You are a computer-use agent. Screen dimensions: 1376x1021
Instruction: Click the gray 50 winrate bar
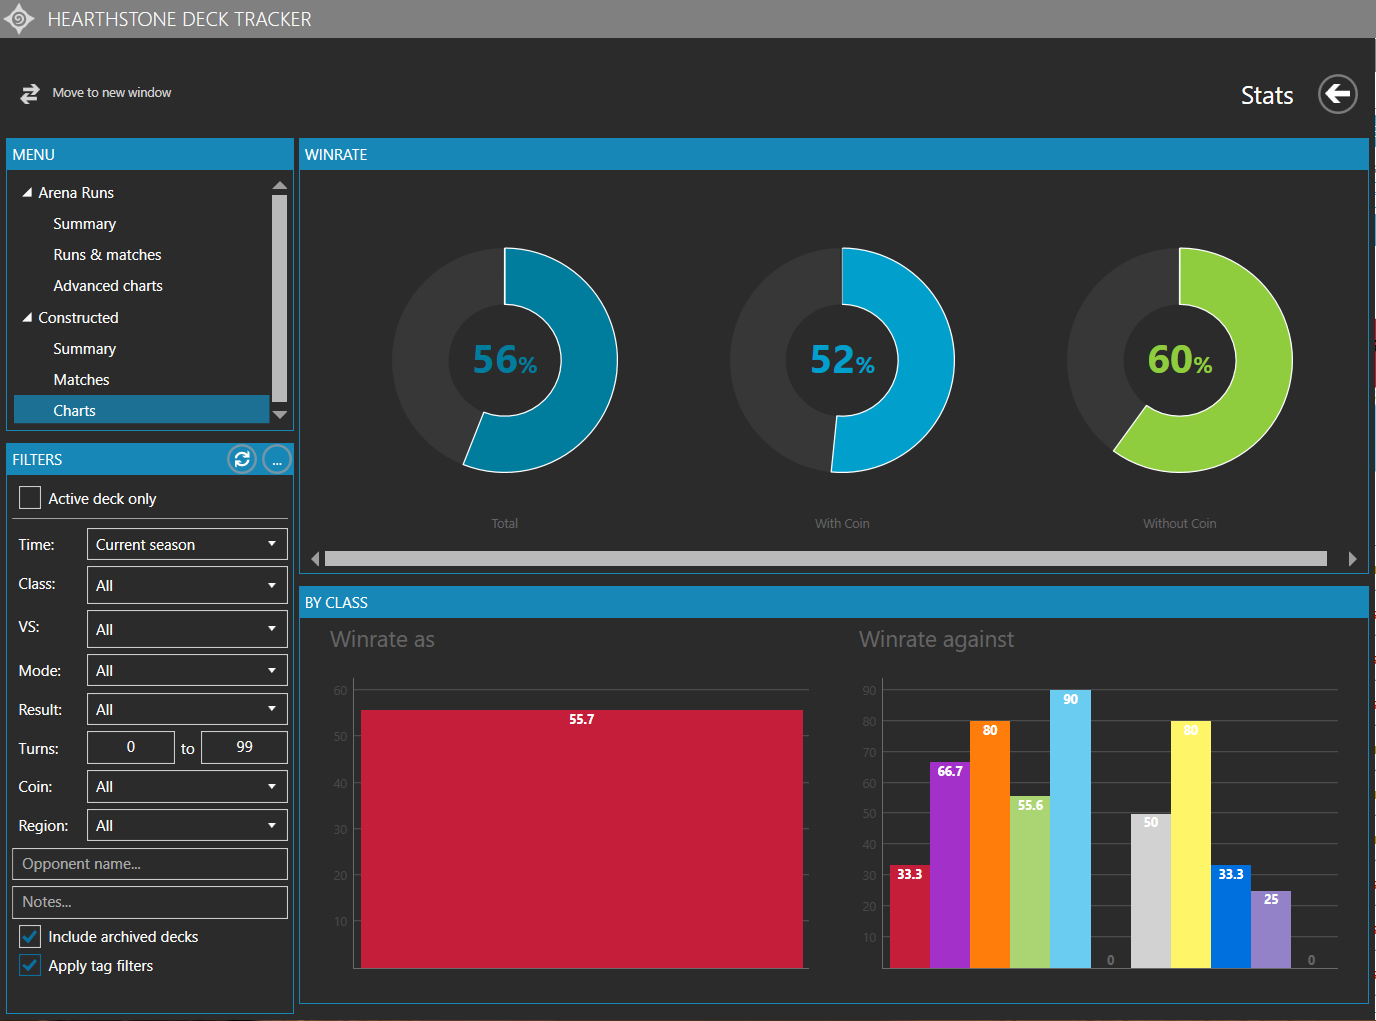coord(1151,891)
